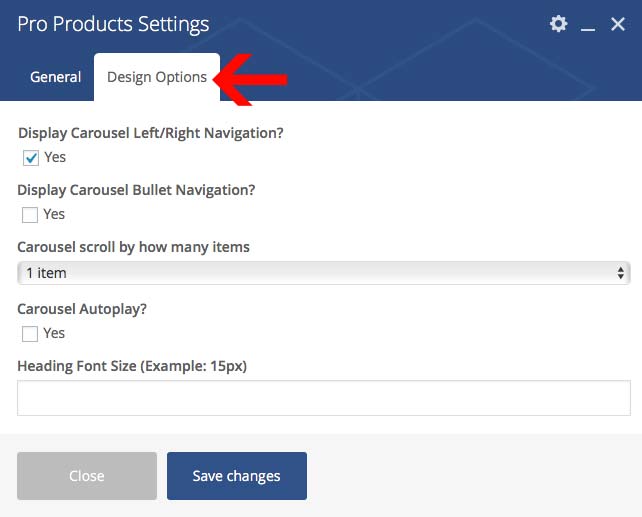Click the Close button
Viewport: 642px width, 517px height.
tap(87, 476)
